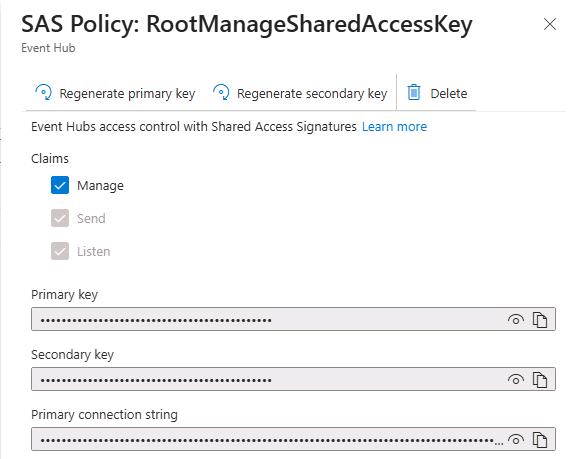The width and height of the screenshot is (578, 459).
Task: Copy the Secondary key to clipboard
Action: (540, 380)
